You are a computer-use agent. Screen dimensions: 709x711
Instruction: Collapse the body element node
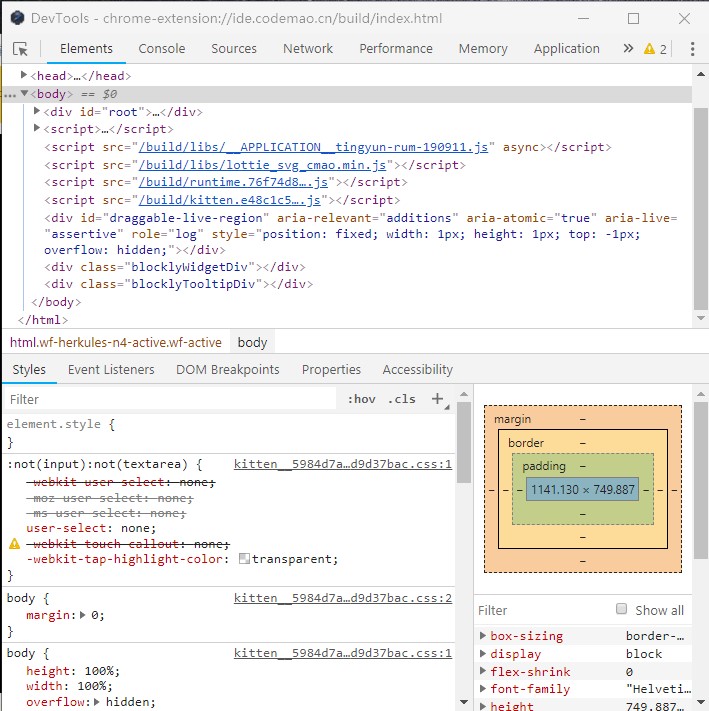pyautogui.click(x=25, y=93)
